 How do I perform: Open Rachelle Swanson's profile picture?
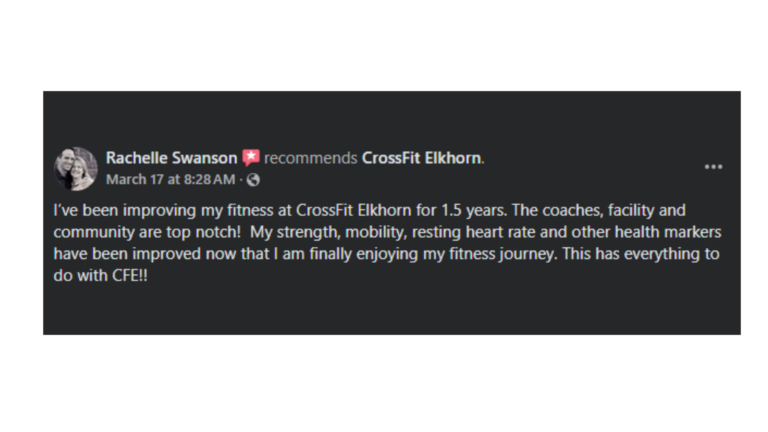tap(76, 169)
